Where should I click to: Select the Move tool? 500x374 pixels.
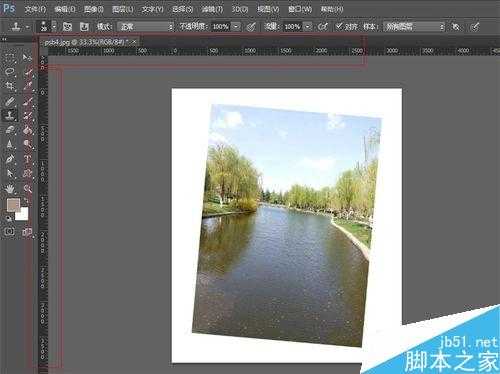tap(27, 57)
